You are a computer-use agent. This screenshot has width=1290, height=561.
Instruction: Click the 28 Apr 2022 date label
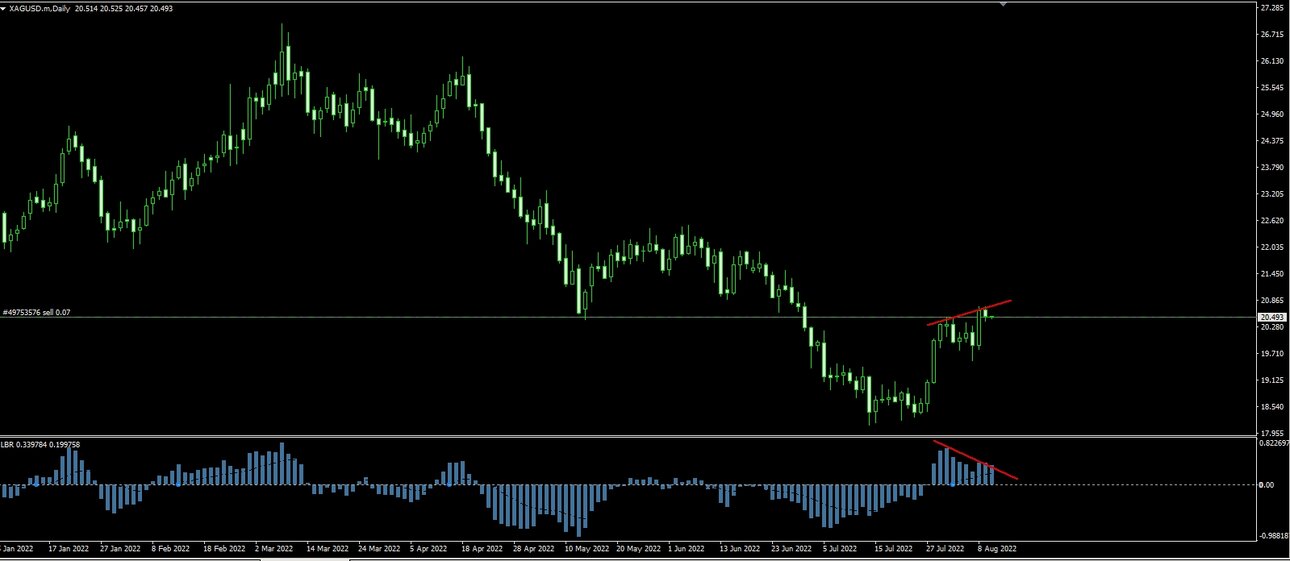point(533,549)
